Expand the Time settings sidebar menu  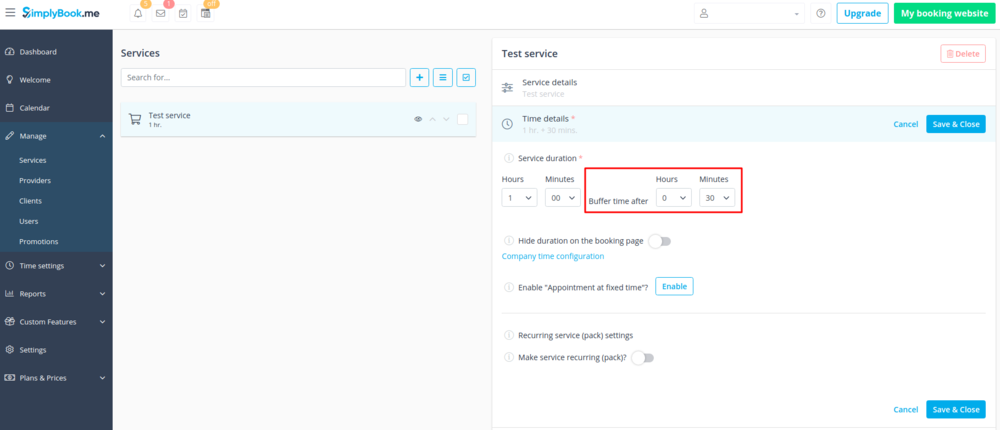pos(56,266)
